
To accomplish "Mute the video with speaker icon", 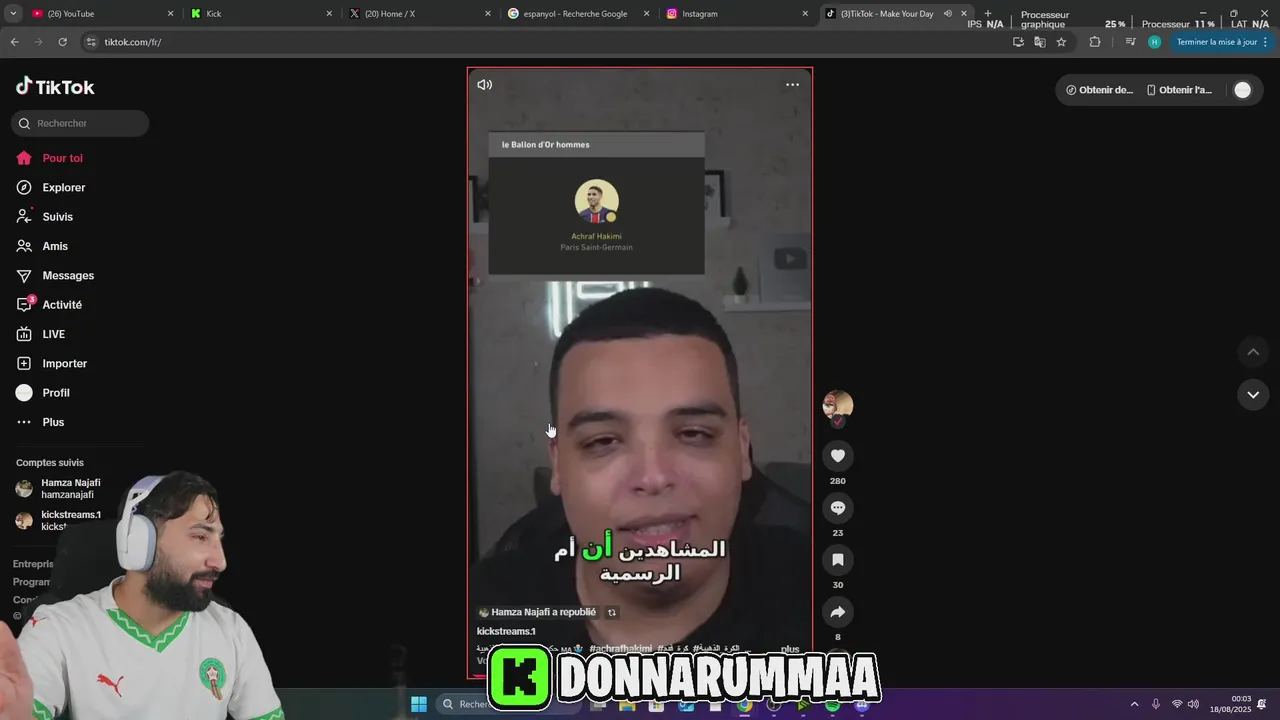I will pyautogui.click(x=485, y=85).
